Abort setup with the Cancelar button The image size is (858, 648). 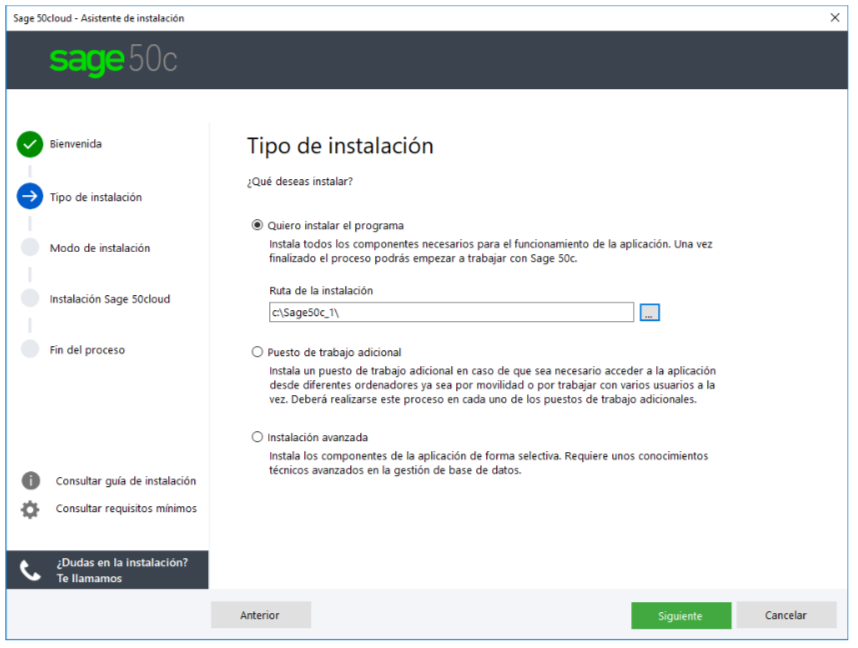click(786, 615)
